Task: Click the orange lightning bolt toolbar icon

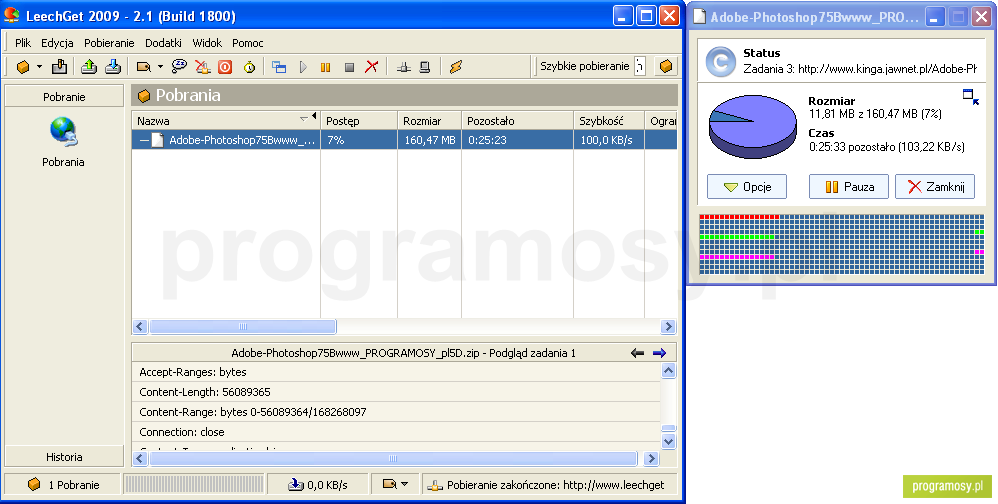Action: (456, 66)
